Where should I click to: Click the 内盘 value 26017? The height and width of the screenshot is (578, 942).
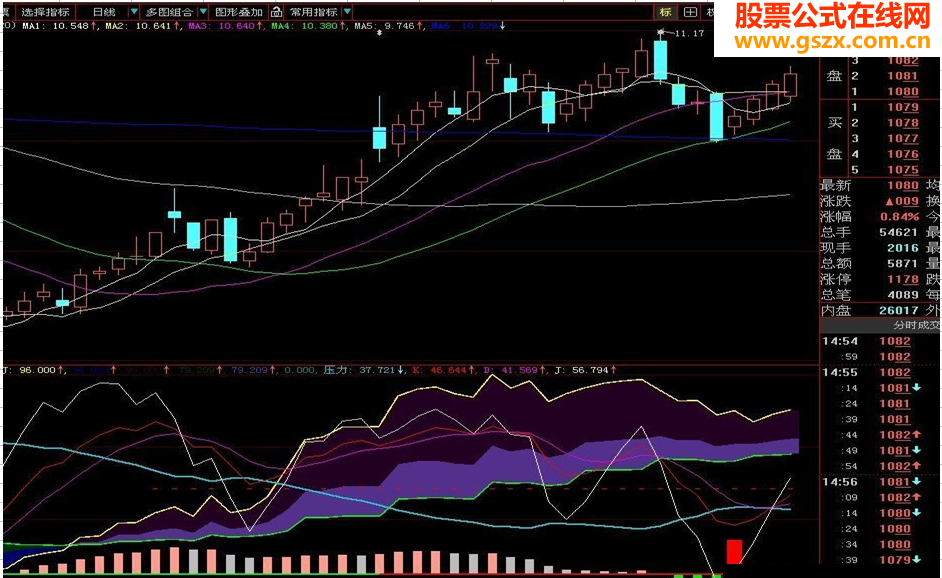click(899, 310)
